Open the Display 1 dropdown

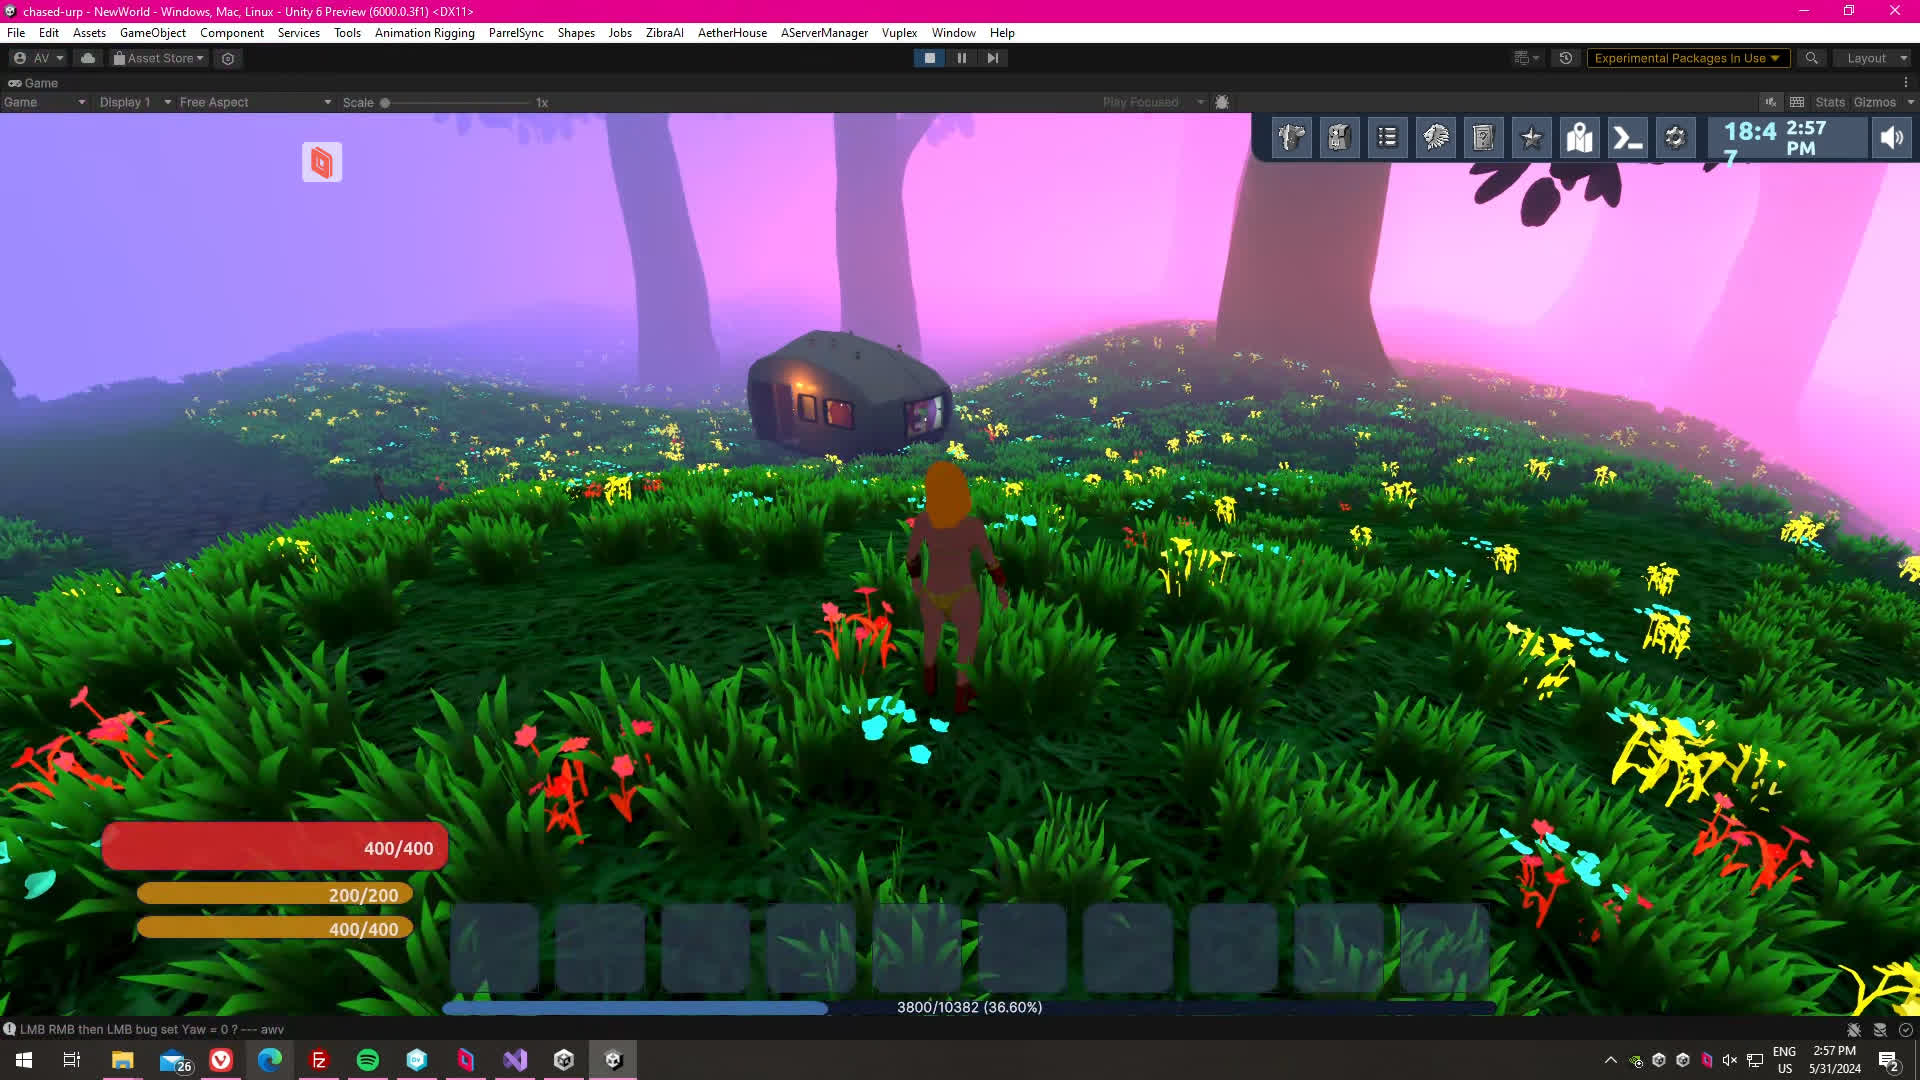tap(134, 102)
